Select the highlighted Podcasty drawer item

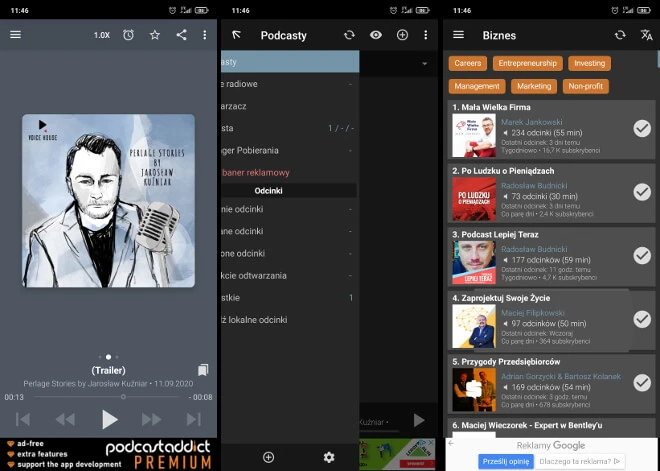(290, 61)
